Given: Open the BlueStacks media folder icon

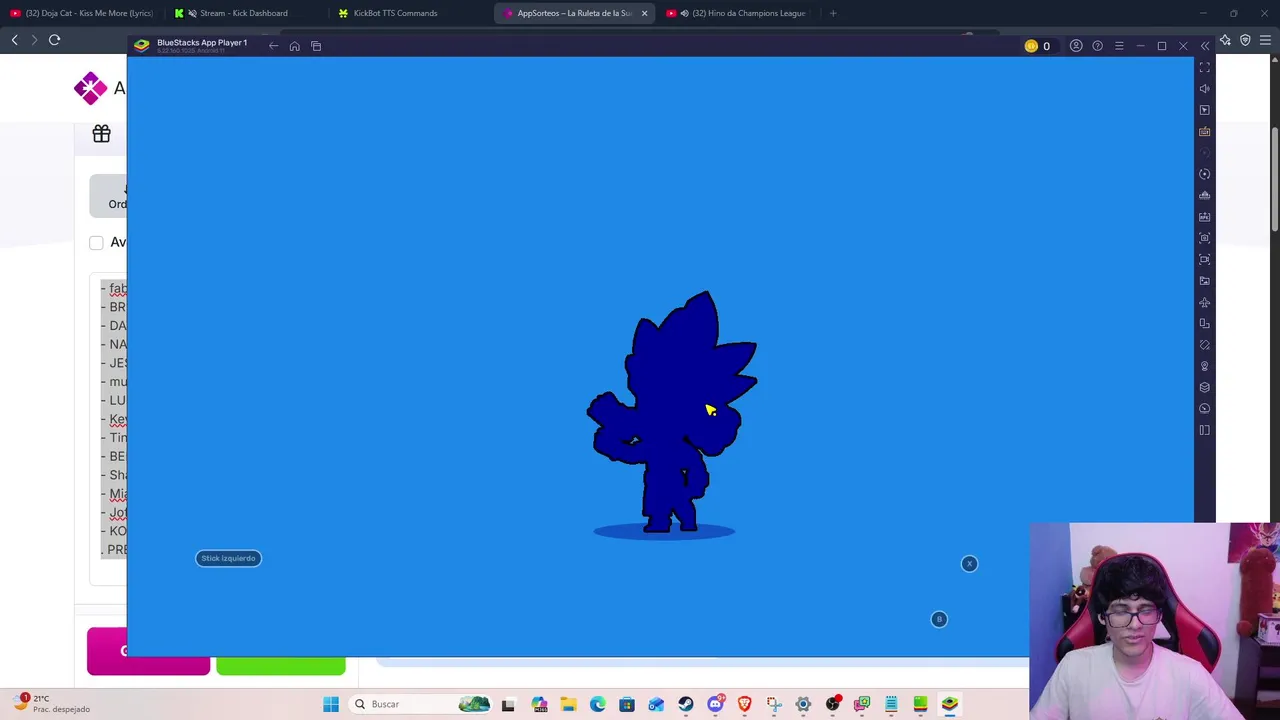Looking at the screenshot, I should click(1204, 281).
